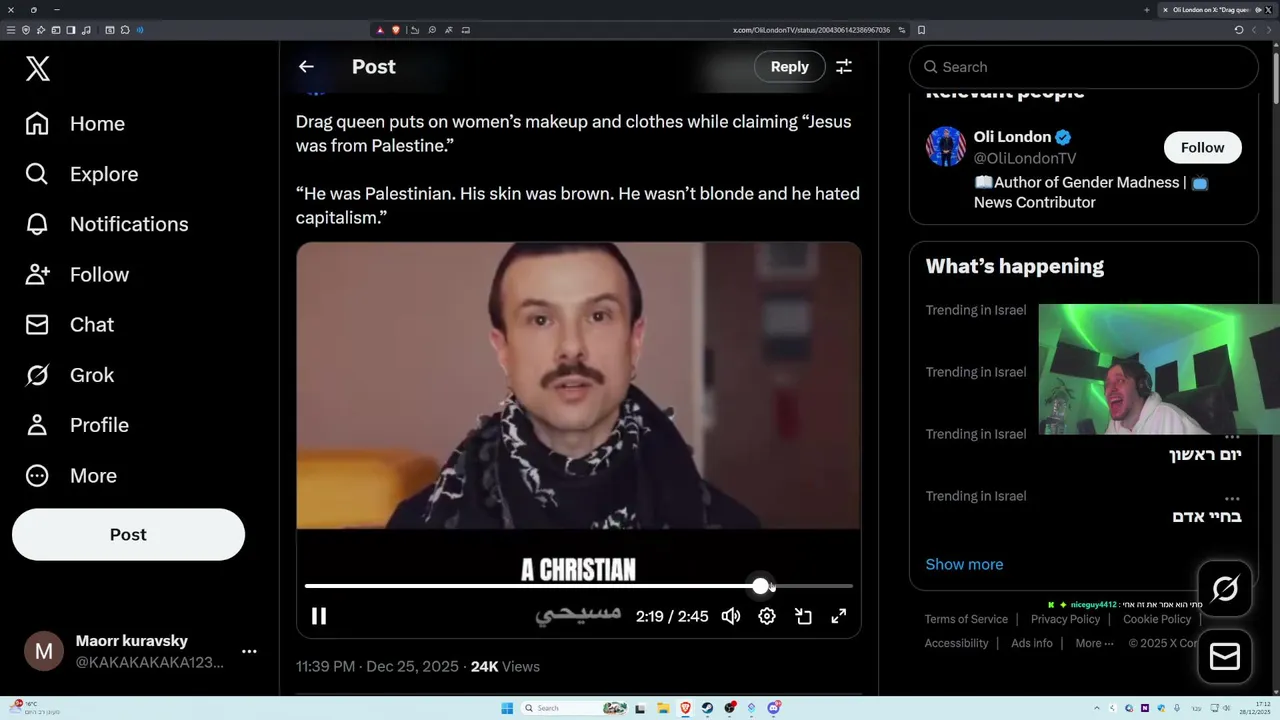Screen dimensions: 1280x720
Task: Mute the video volume
Action: 731,616
